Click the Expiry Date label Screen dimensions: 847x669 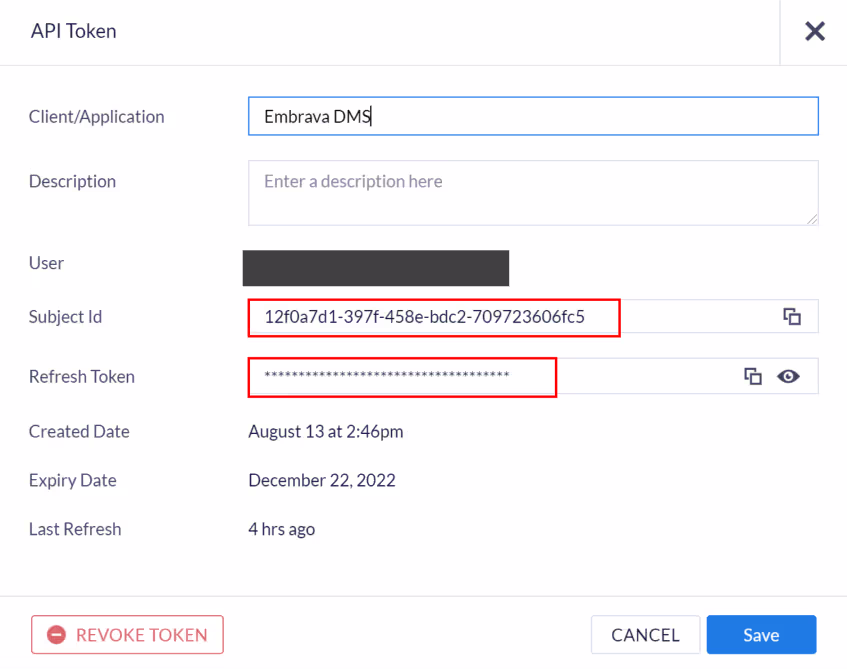(x=73, y=480)
